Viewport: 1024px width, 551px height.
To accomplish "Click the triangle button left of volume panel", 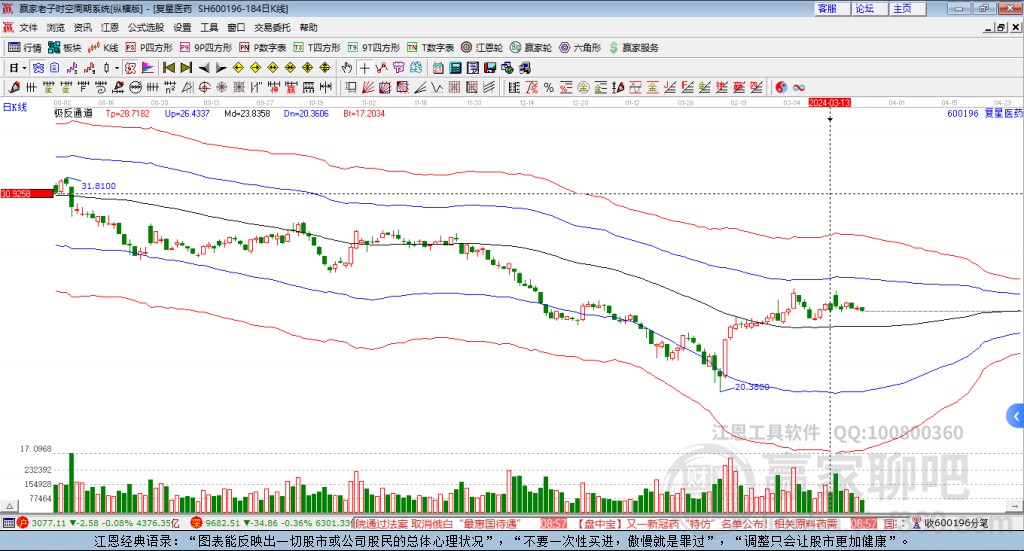I will pyautogui.click(x=9, y=506).
